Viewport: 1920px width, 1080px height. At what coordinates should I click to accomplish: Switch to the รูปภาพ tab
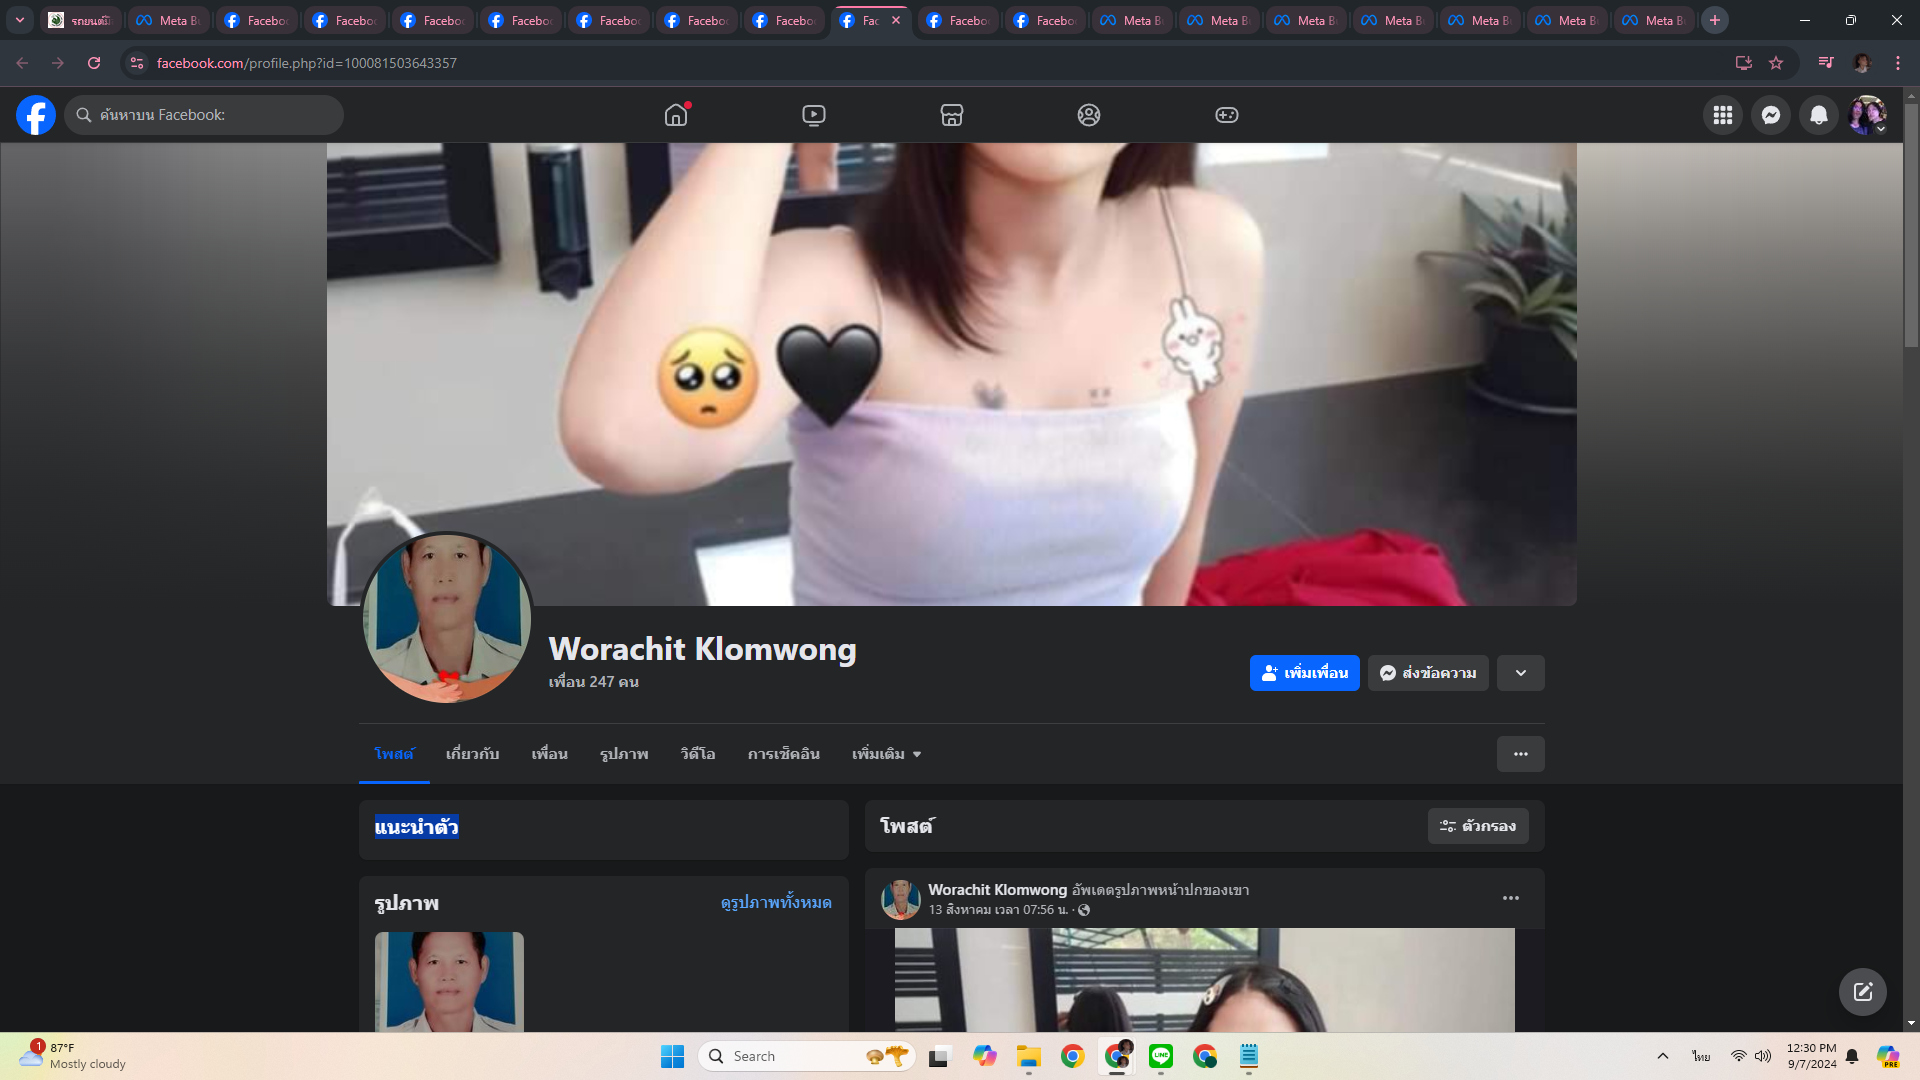pos(624,754)
